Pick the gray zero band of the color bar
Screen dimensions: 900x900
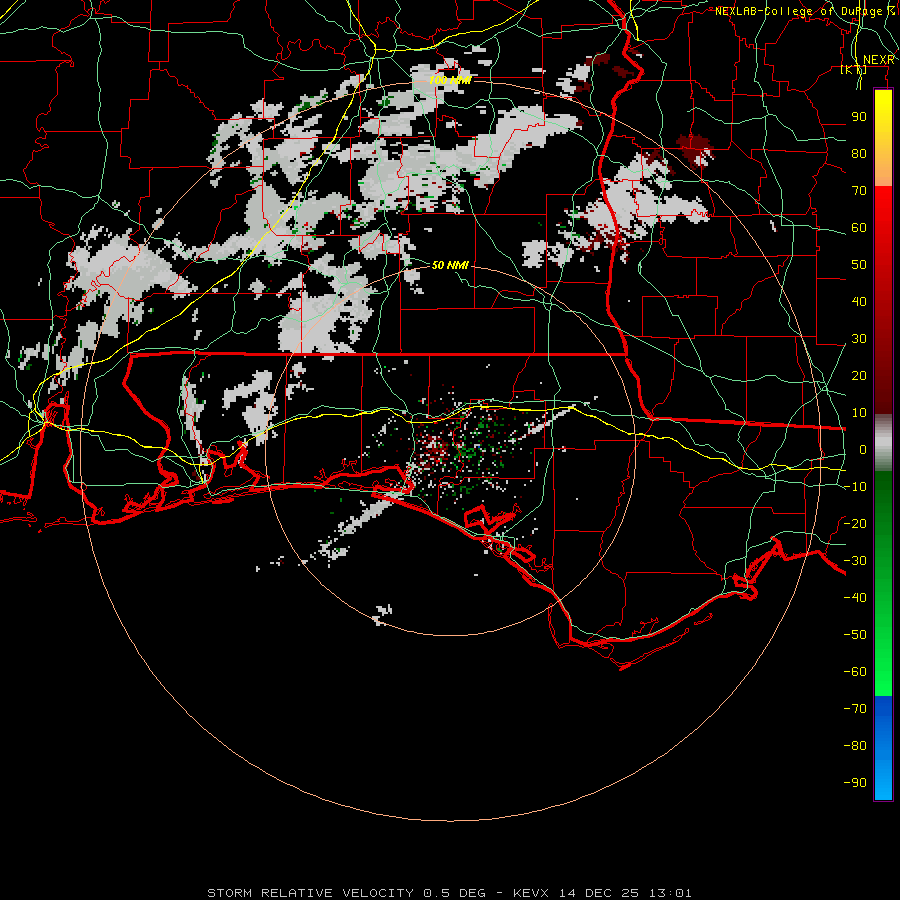(883, 443)
